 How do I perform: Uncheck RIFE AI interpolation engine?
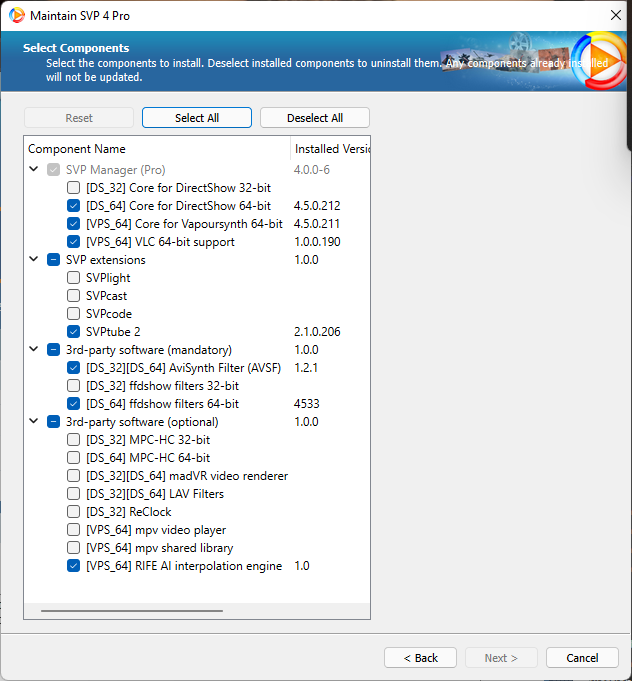coord(74,566)
